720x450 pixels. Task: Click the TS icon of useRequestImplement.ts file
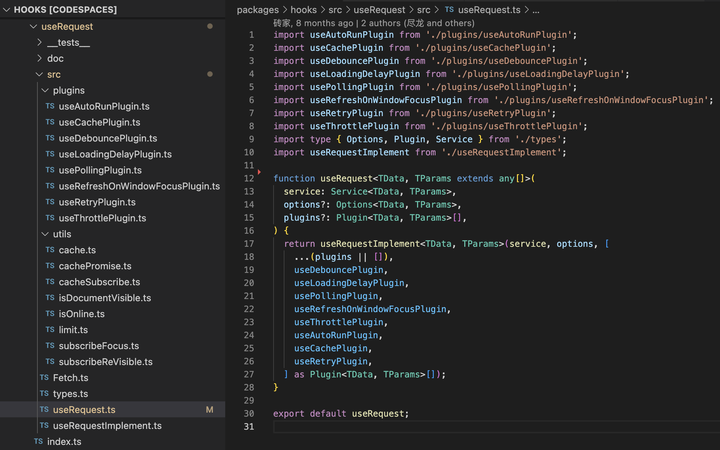[x=44, y=426]
